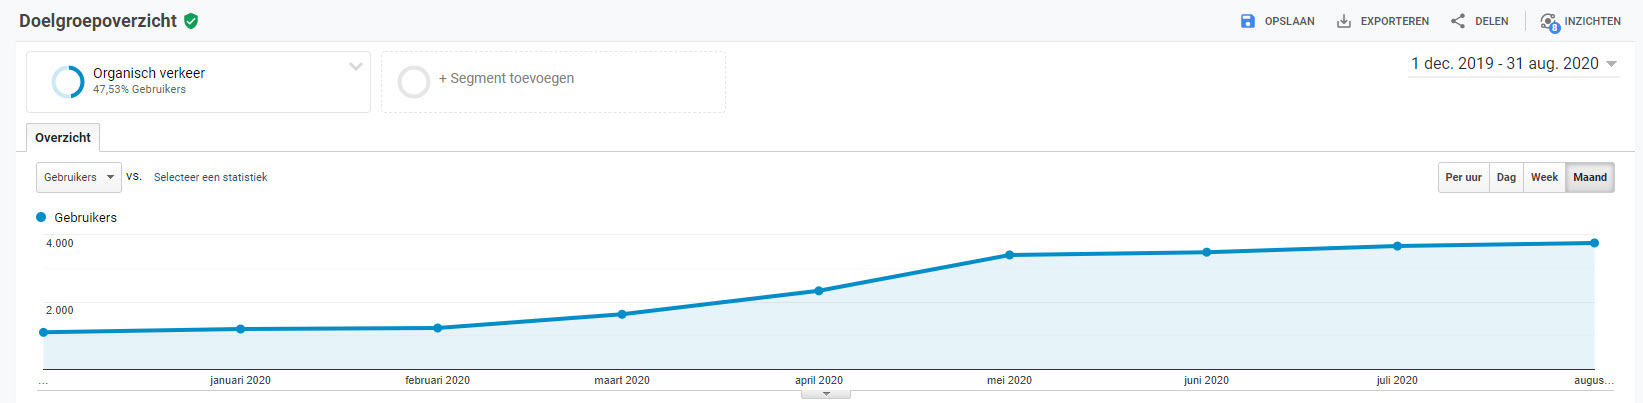
Task: Click the Doelgroepoverzicht title
Action: pos(98,21)
